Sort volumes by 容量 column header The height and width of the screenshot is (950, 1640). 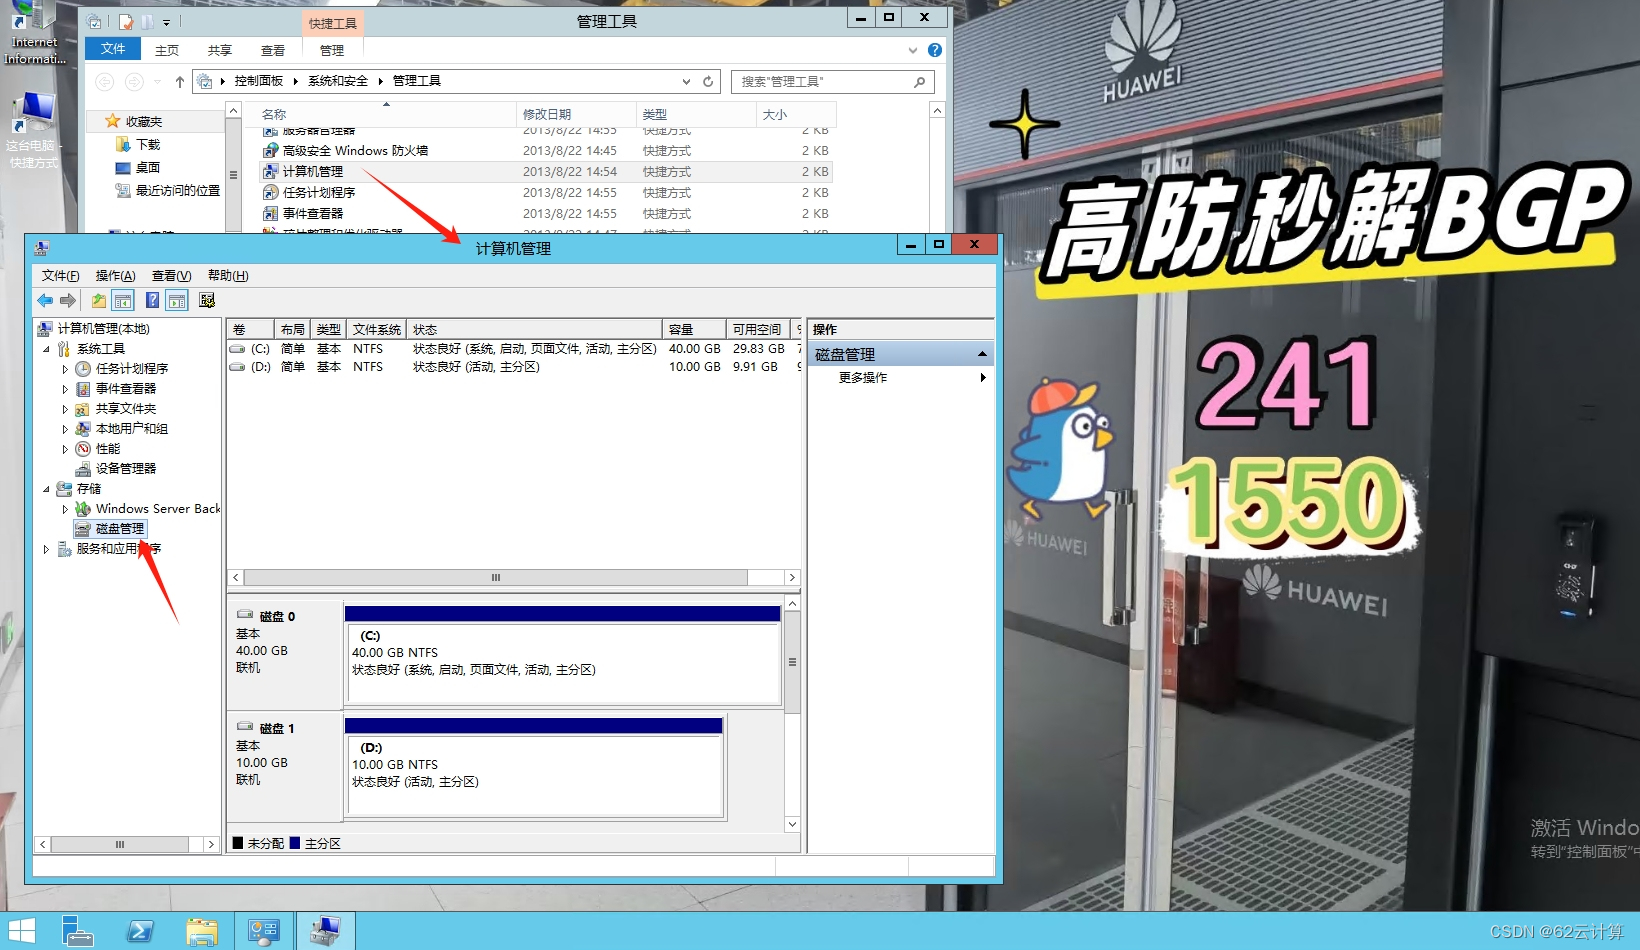[x=694, y=329]
